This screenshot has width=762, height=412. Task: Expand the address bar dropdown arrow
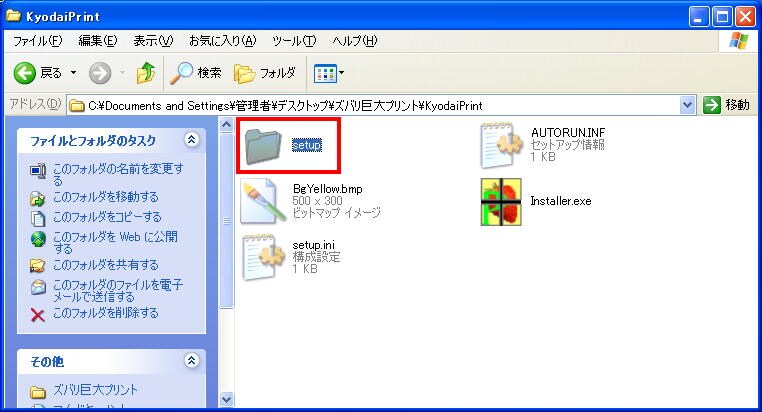[x=687, y=105]
